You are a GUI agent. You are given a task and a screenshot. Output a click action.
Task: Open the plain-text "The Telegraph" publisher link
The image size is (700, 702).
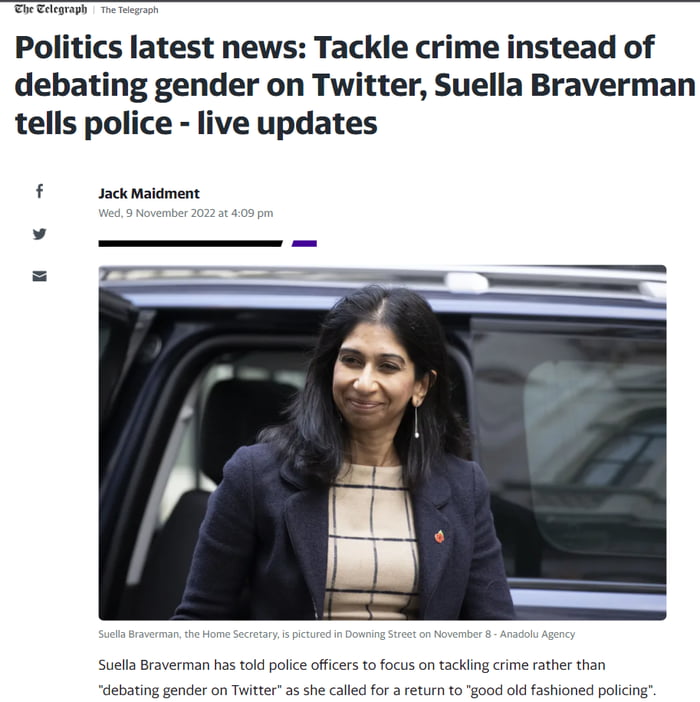(129, 10)
